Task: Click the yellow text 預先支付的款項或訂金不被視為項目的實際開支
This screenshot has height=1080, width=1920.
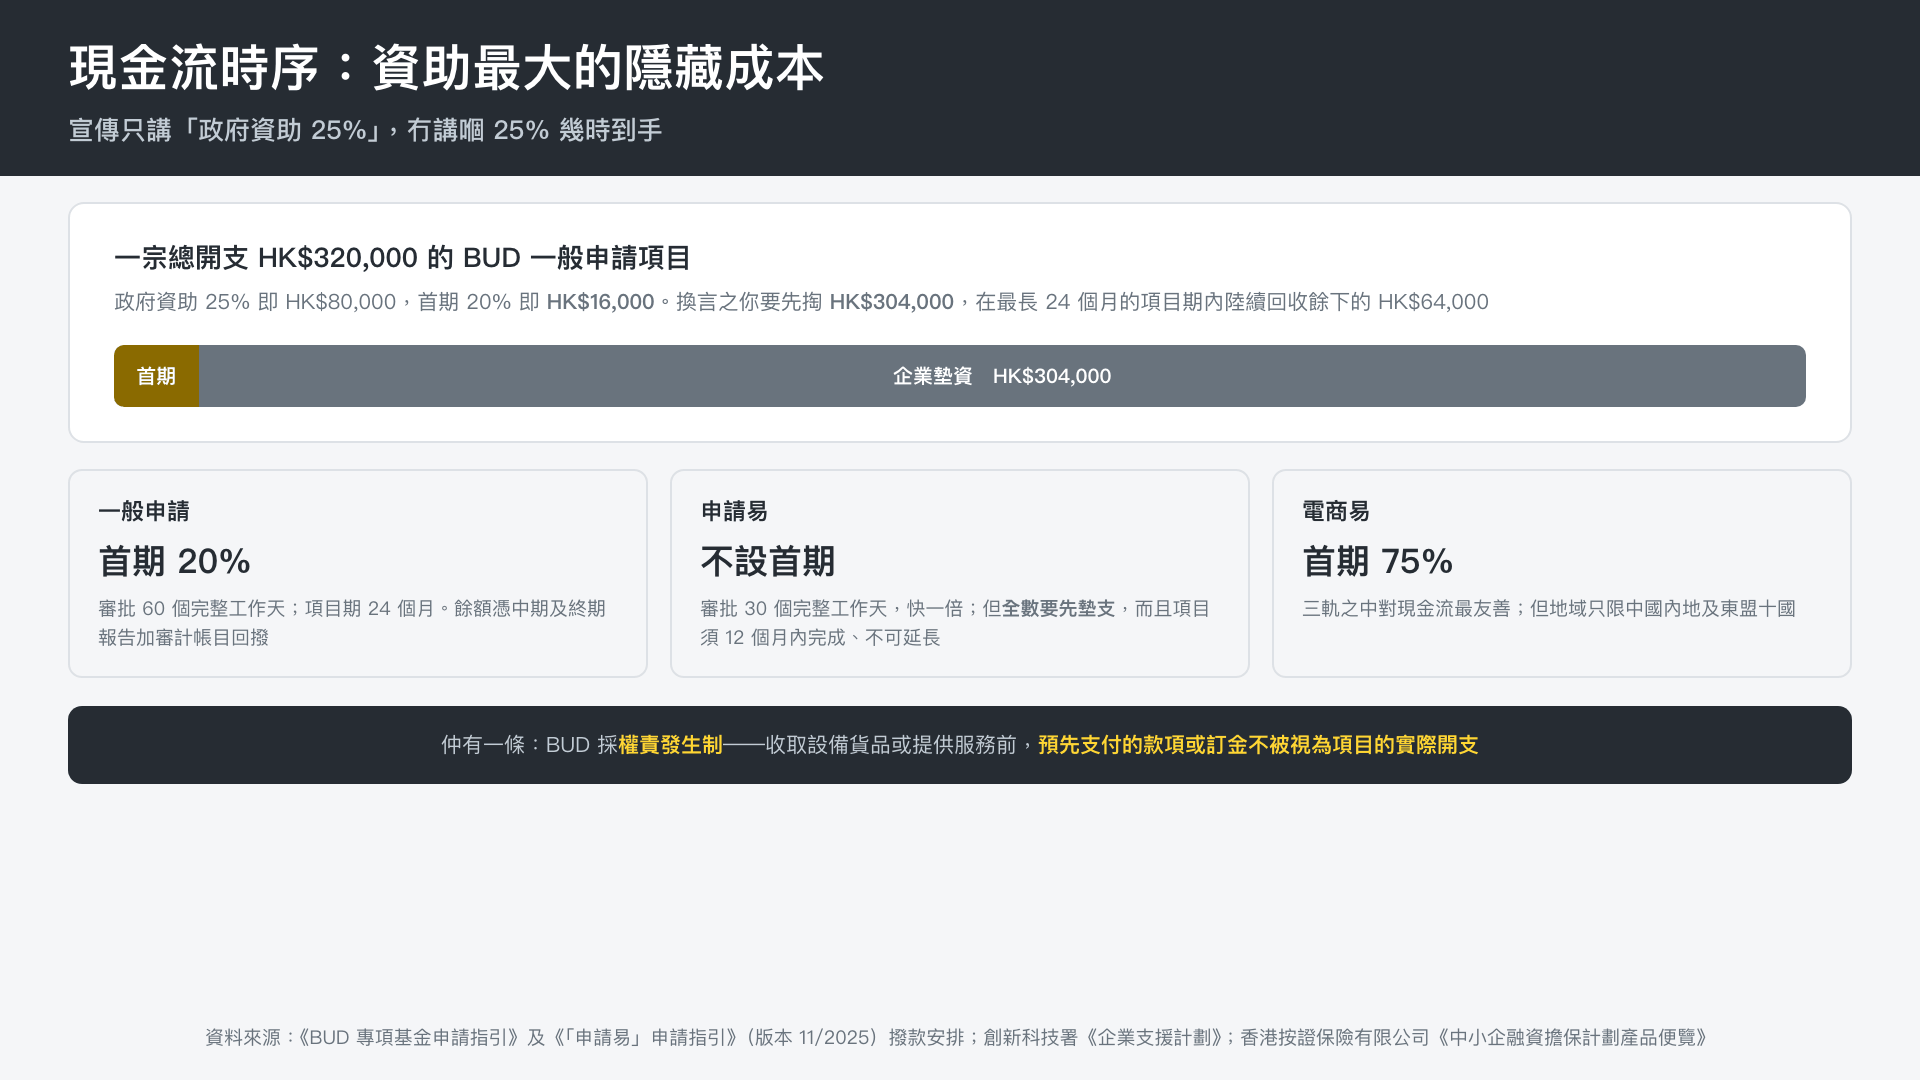Action: coord(1258,745)
